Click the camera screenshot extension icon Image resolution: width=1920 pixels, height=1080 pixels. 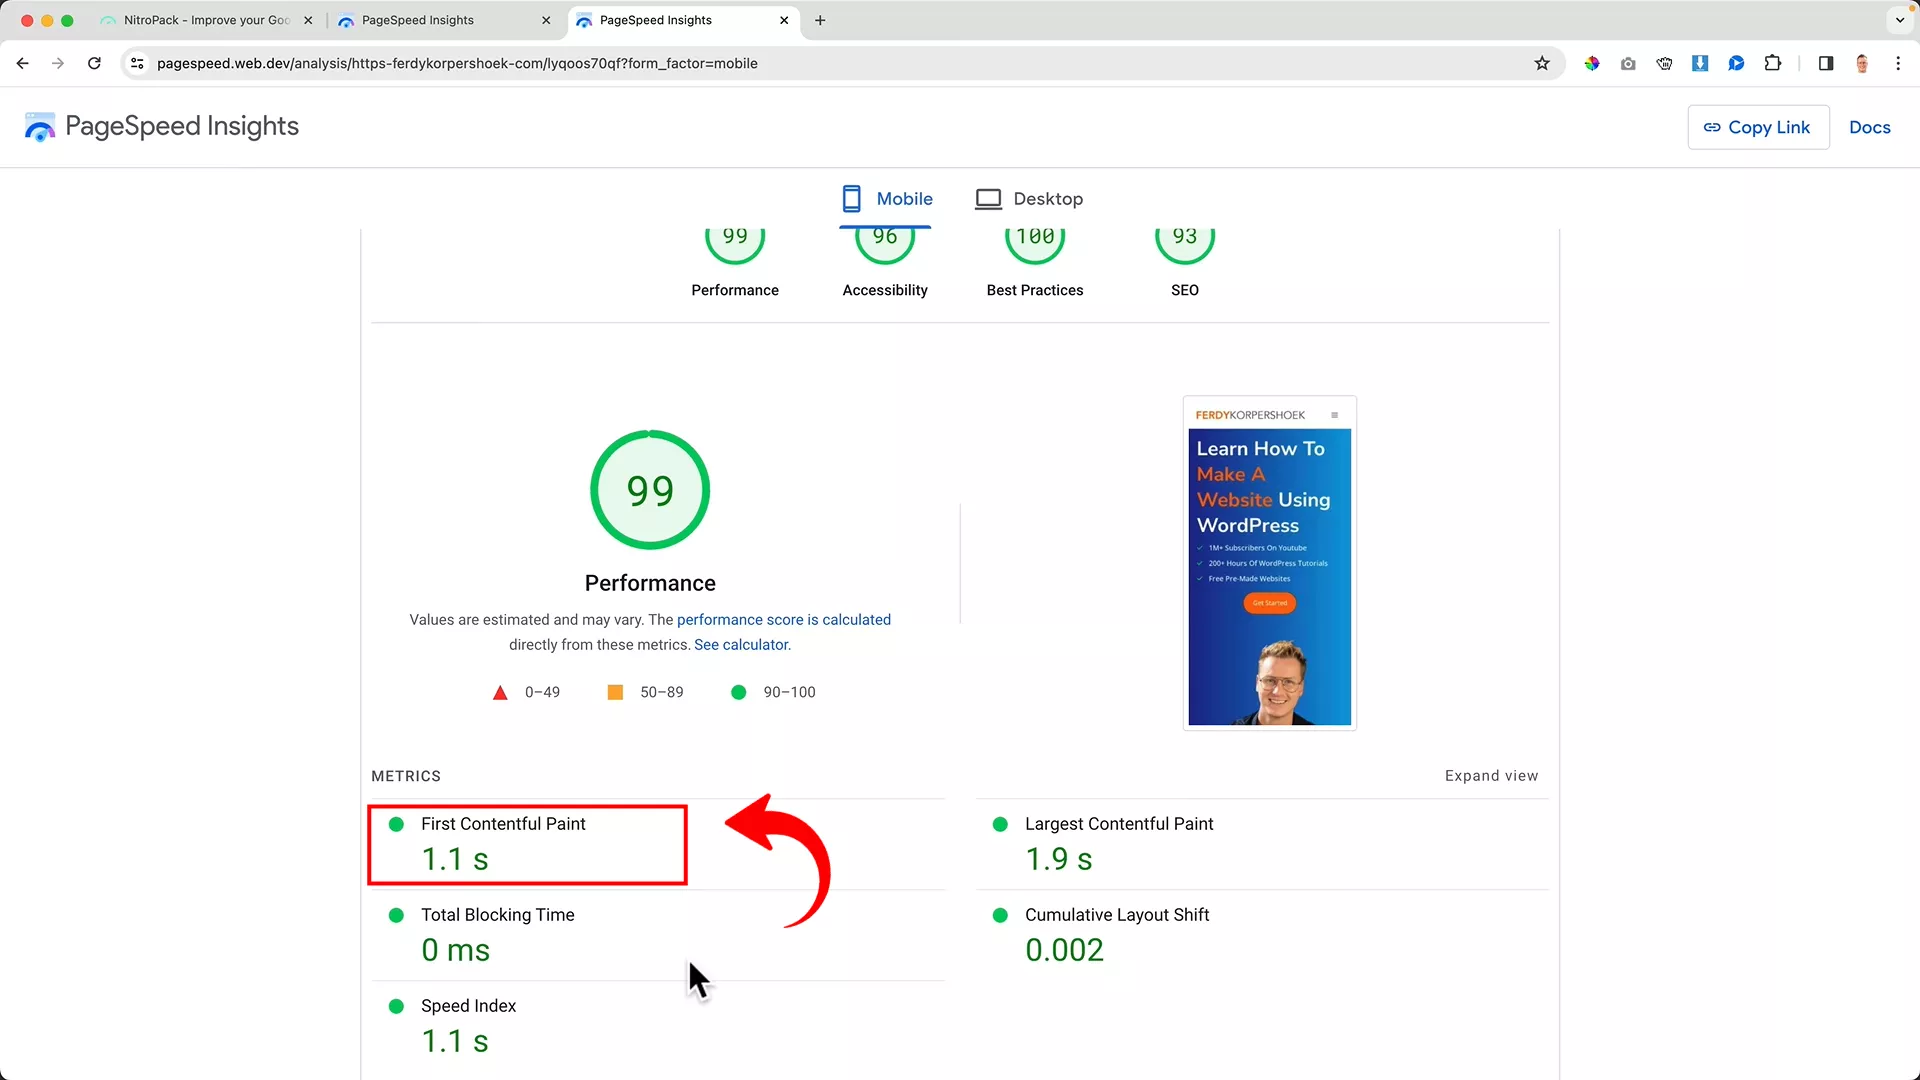coord(1628,63)
